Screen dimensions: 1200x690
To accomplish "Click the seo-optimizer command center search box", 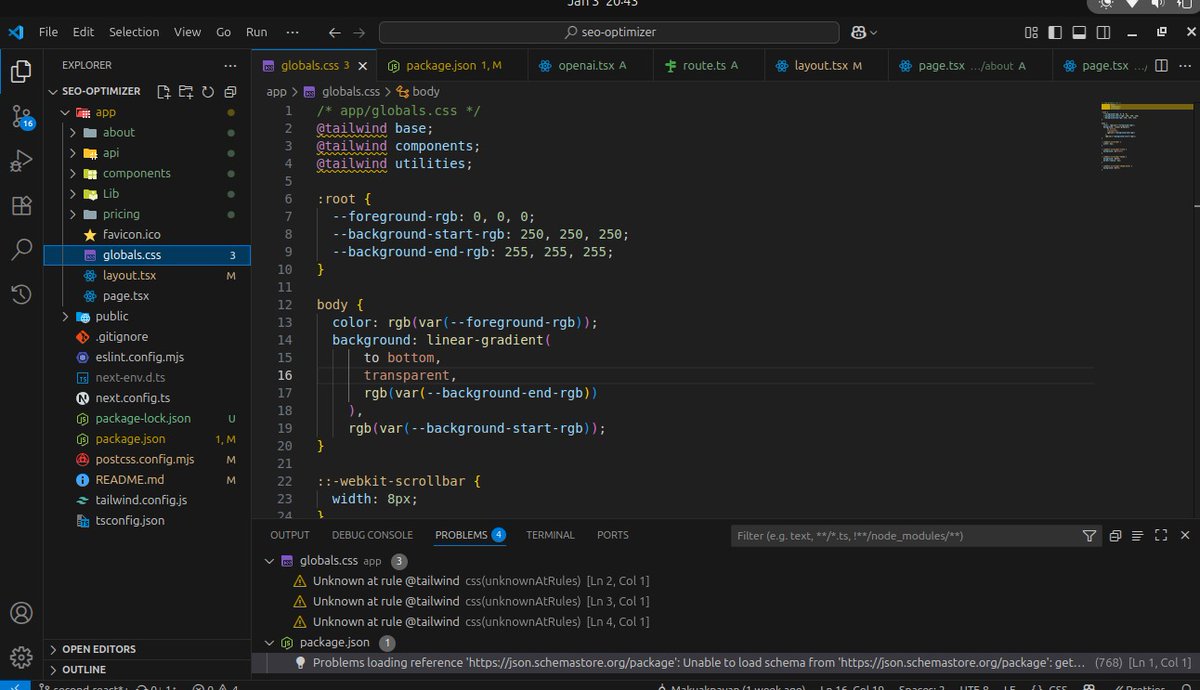I will [x=611, y=32].
